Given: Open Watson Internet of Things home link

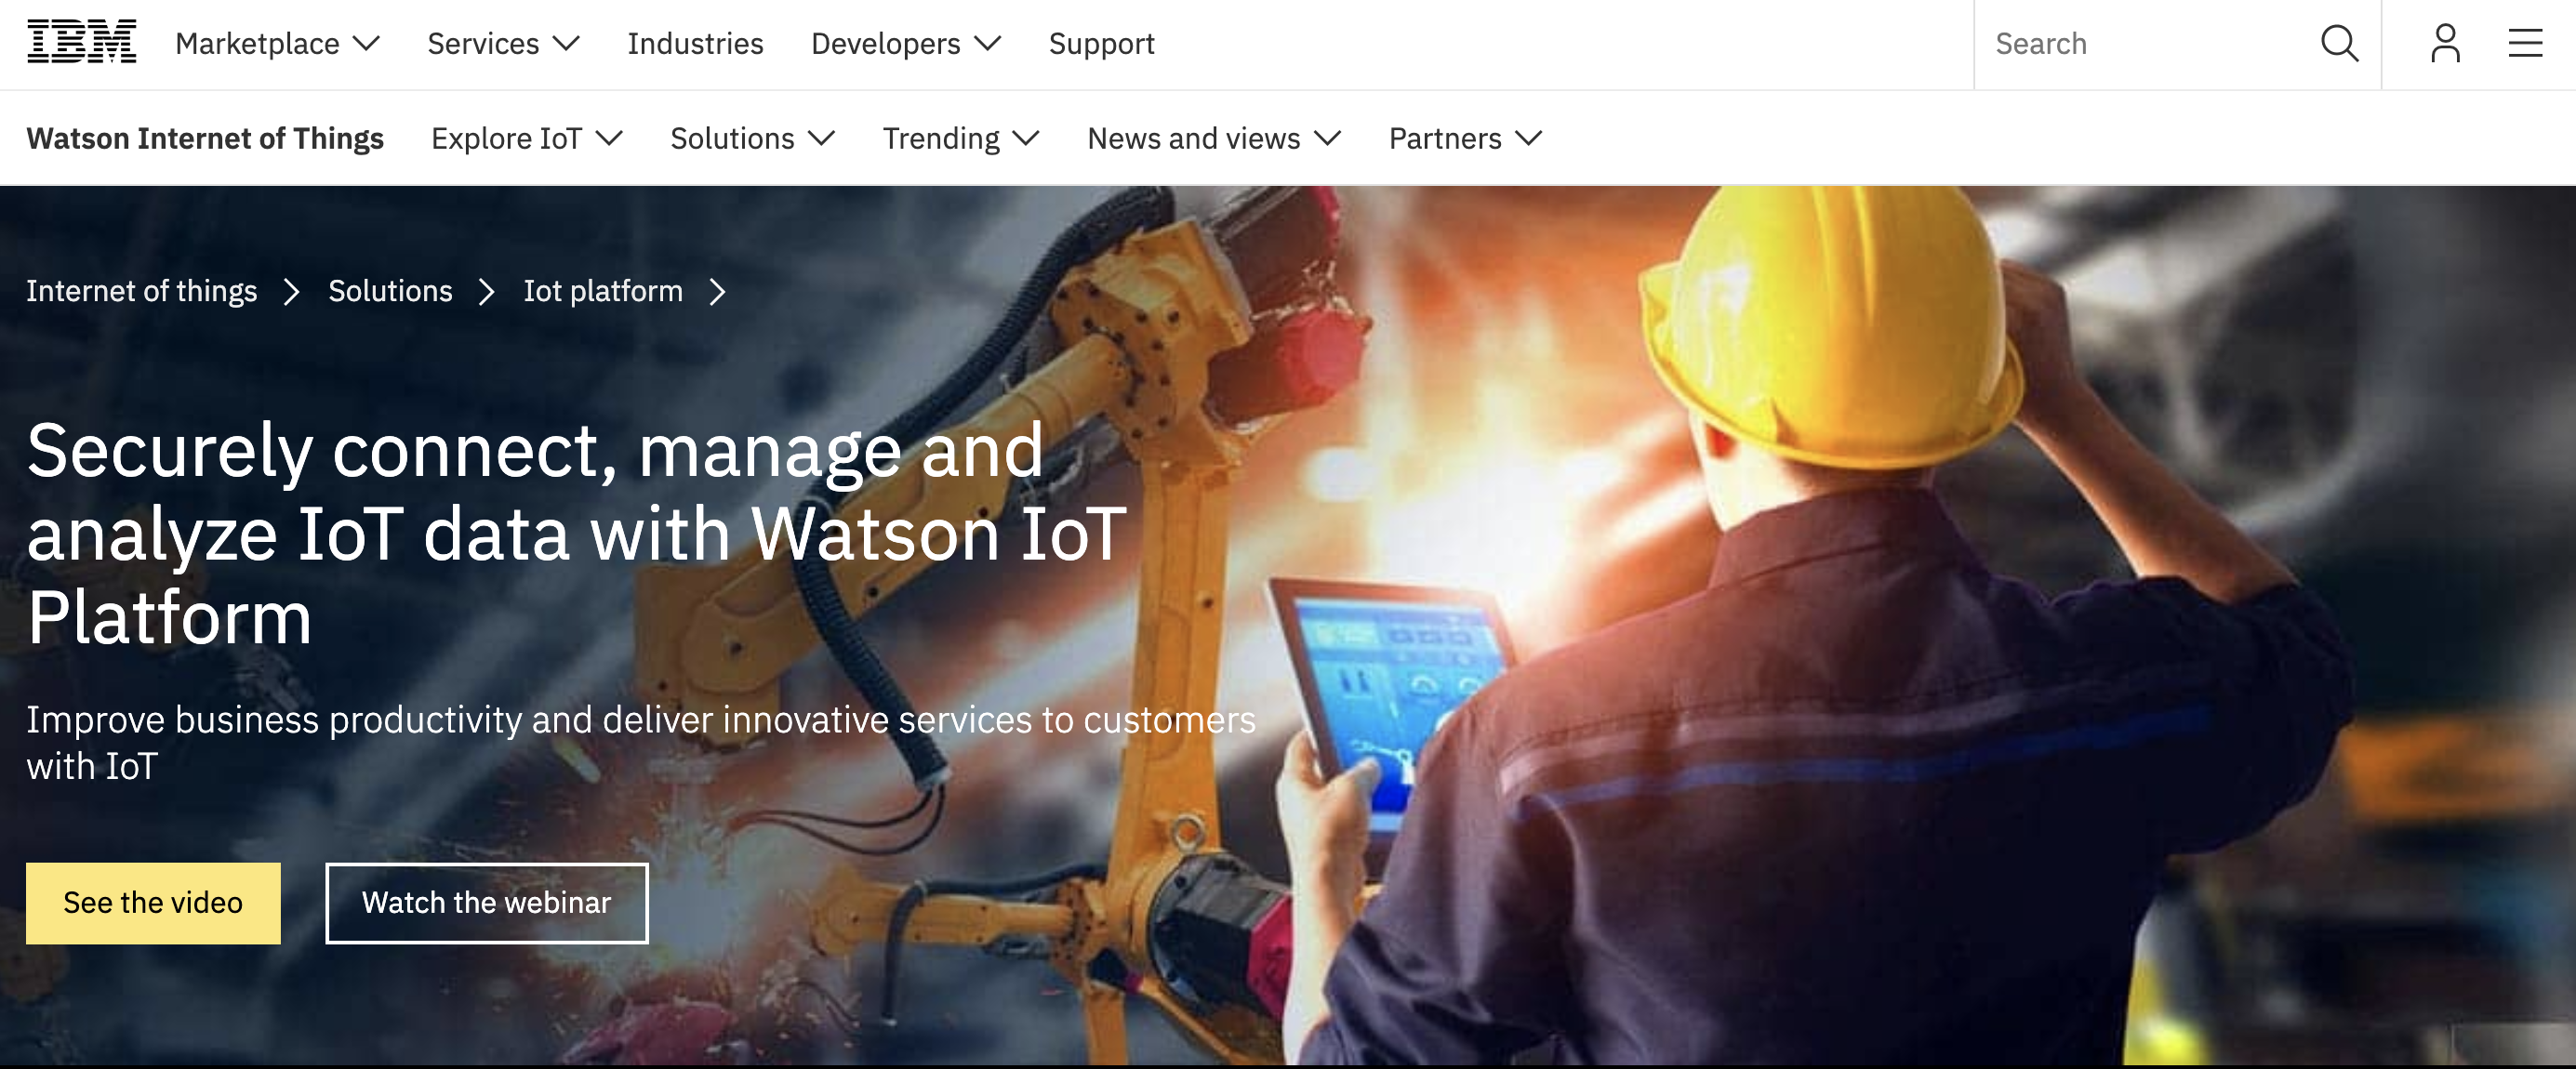Looking at the screenshot, I should (x=205, y=138).
